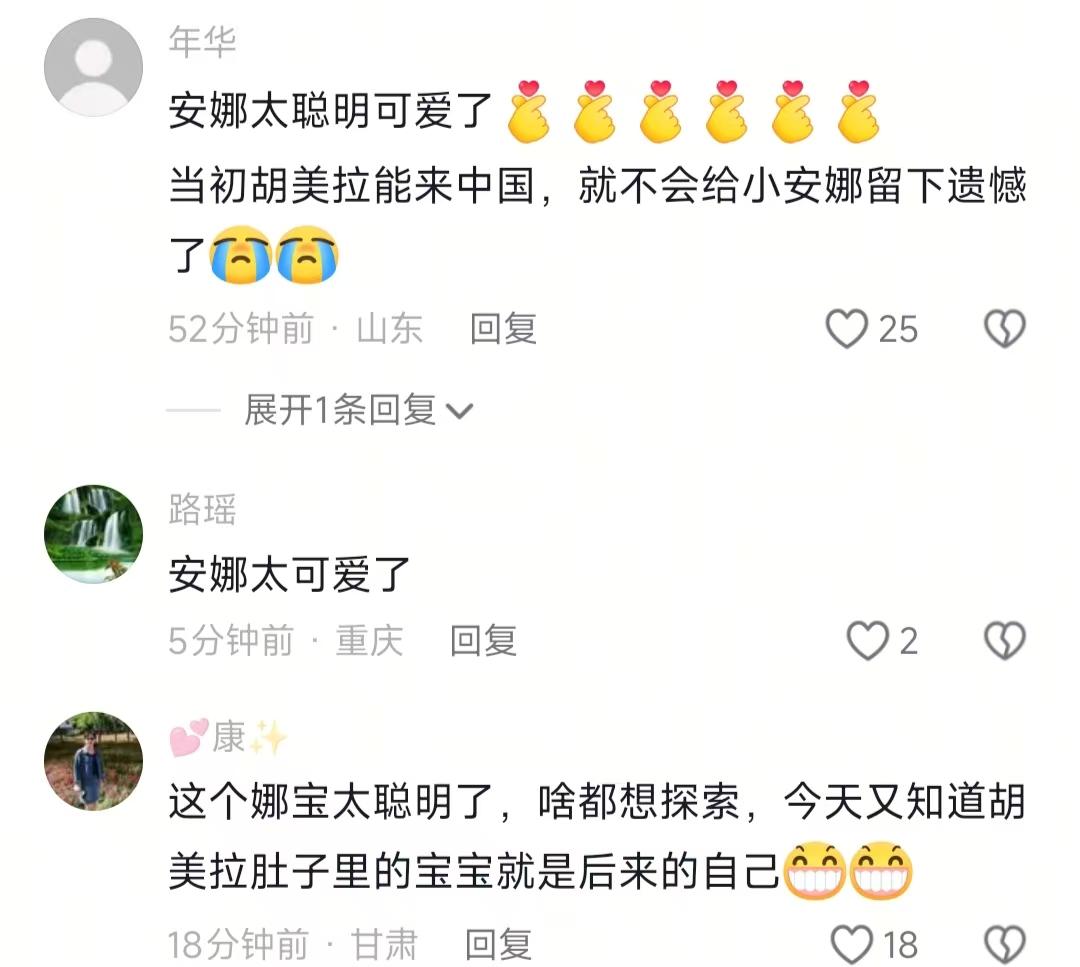This screenshot has height=967, width=1080.
Task: Tap broken heart on 路瑶's comment
Action: pyautogui.click(x=1005, y=641)
